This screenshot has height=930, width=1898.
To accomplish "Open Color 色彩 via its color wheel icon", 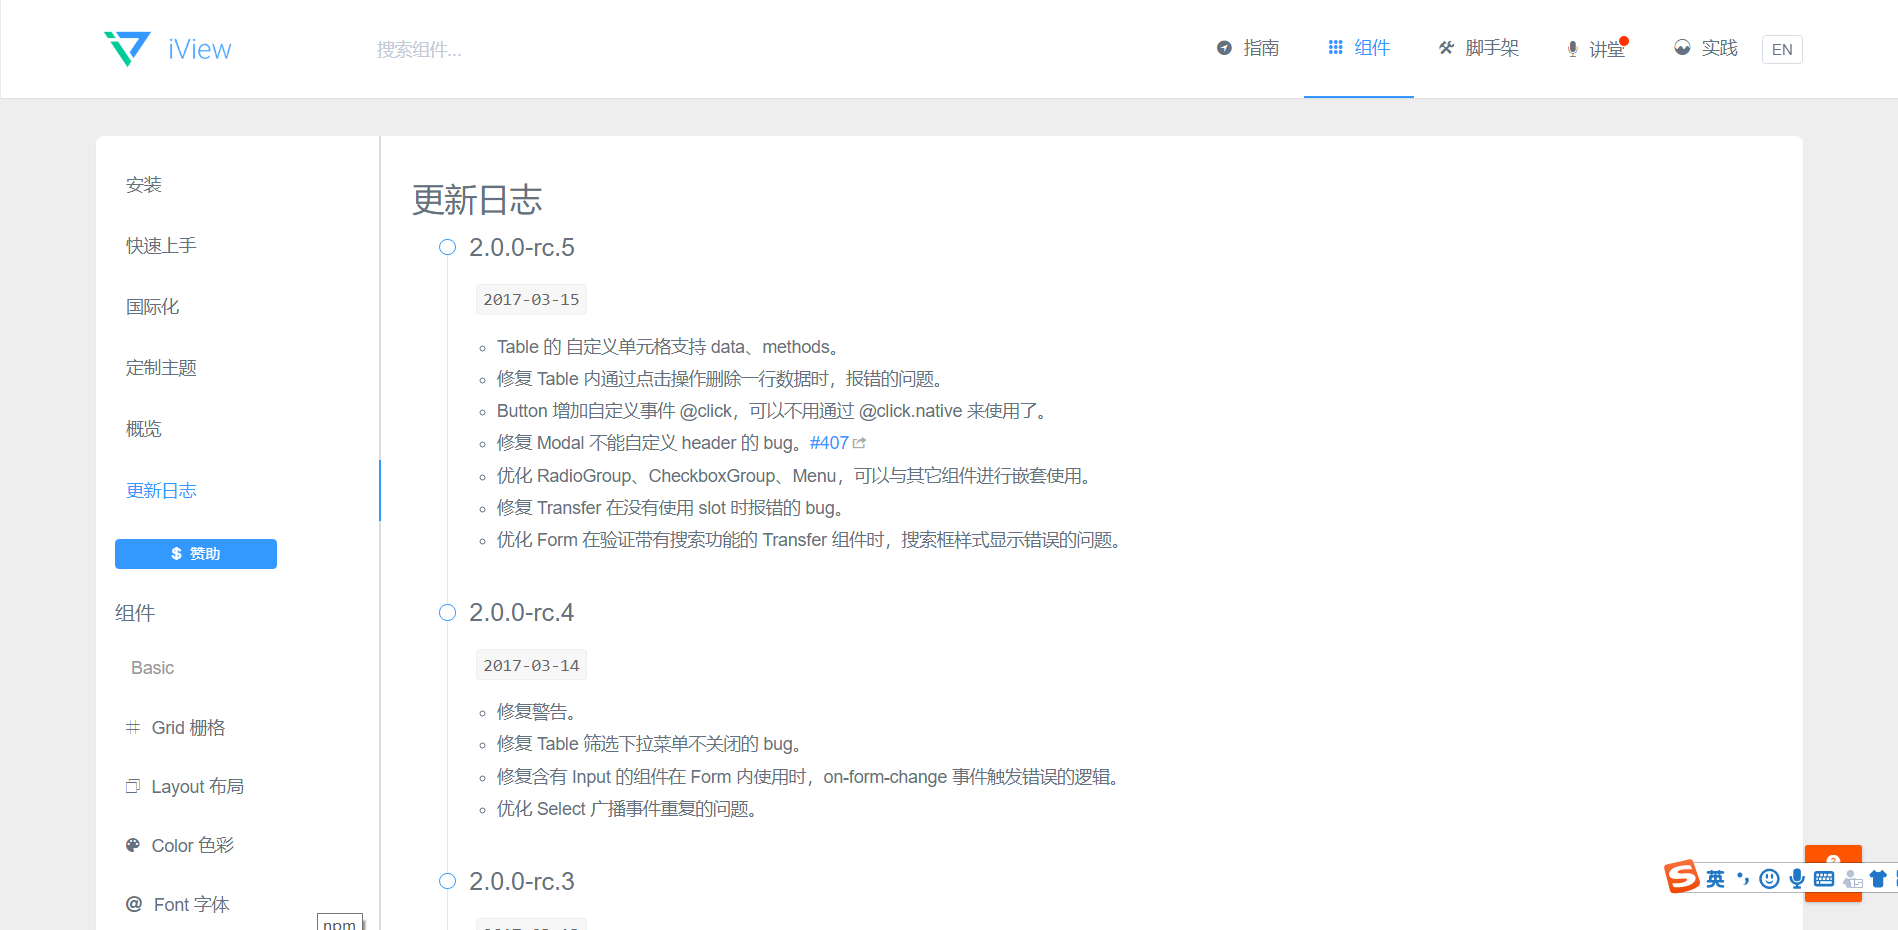I will [133, 845].
